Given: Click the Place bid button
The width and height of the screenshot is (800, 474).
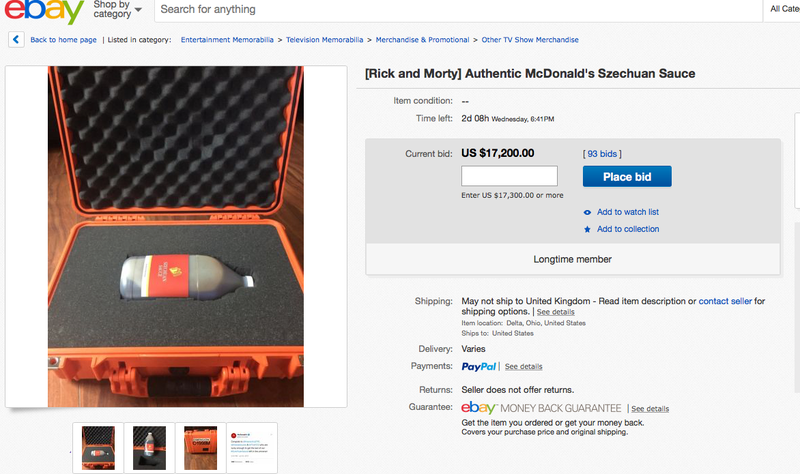Looking at the screenshot, I should (x=627, y=177).
